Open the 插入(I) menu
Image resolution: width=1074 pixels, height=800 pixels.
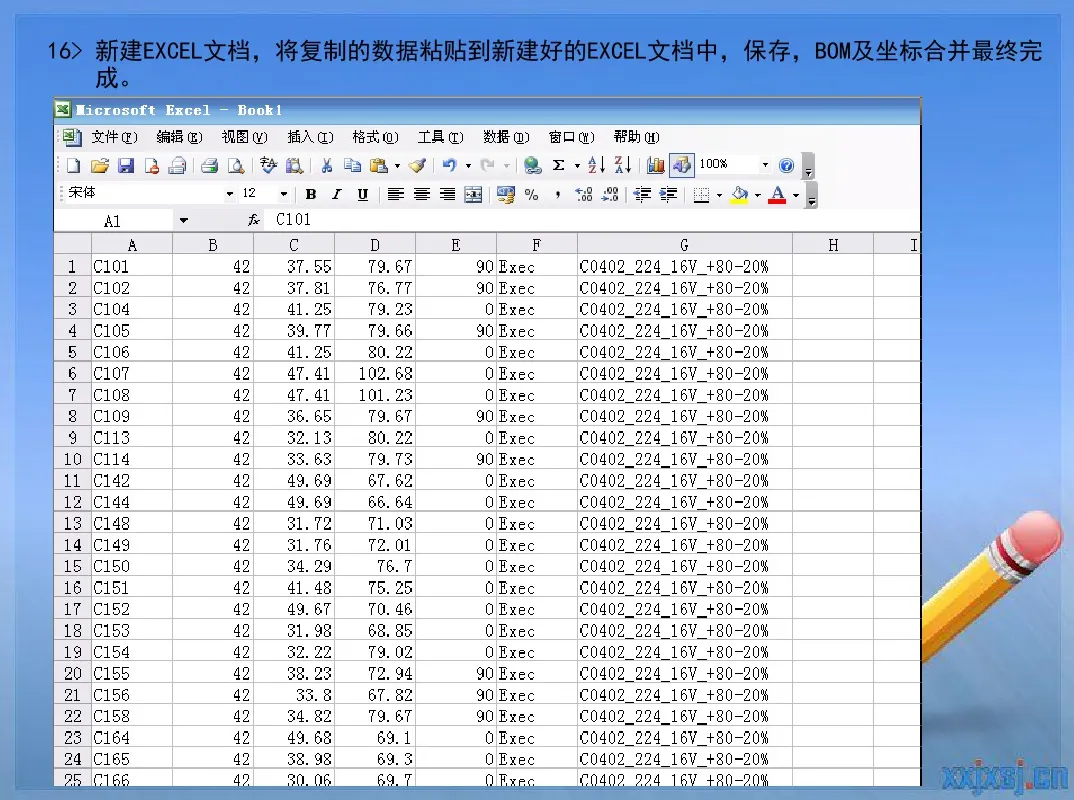pyautogui.click(x=310, y=137)
